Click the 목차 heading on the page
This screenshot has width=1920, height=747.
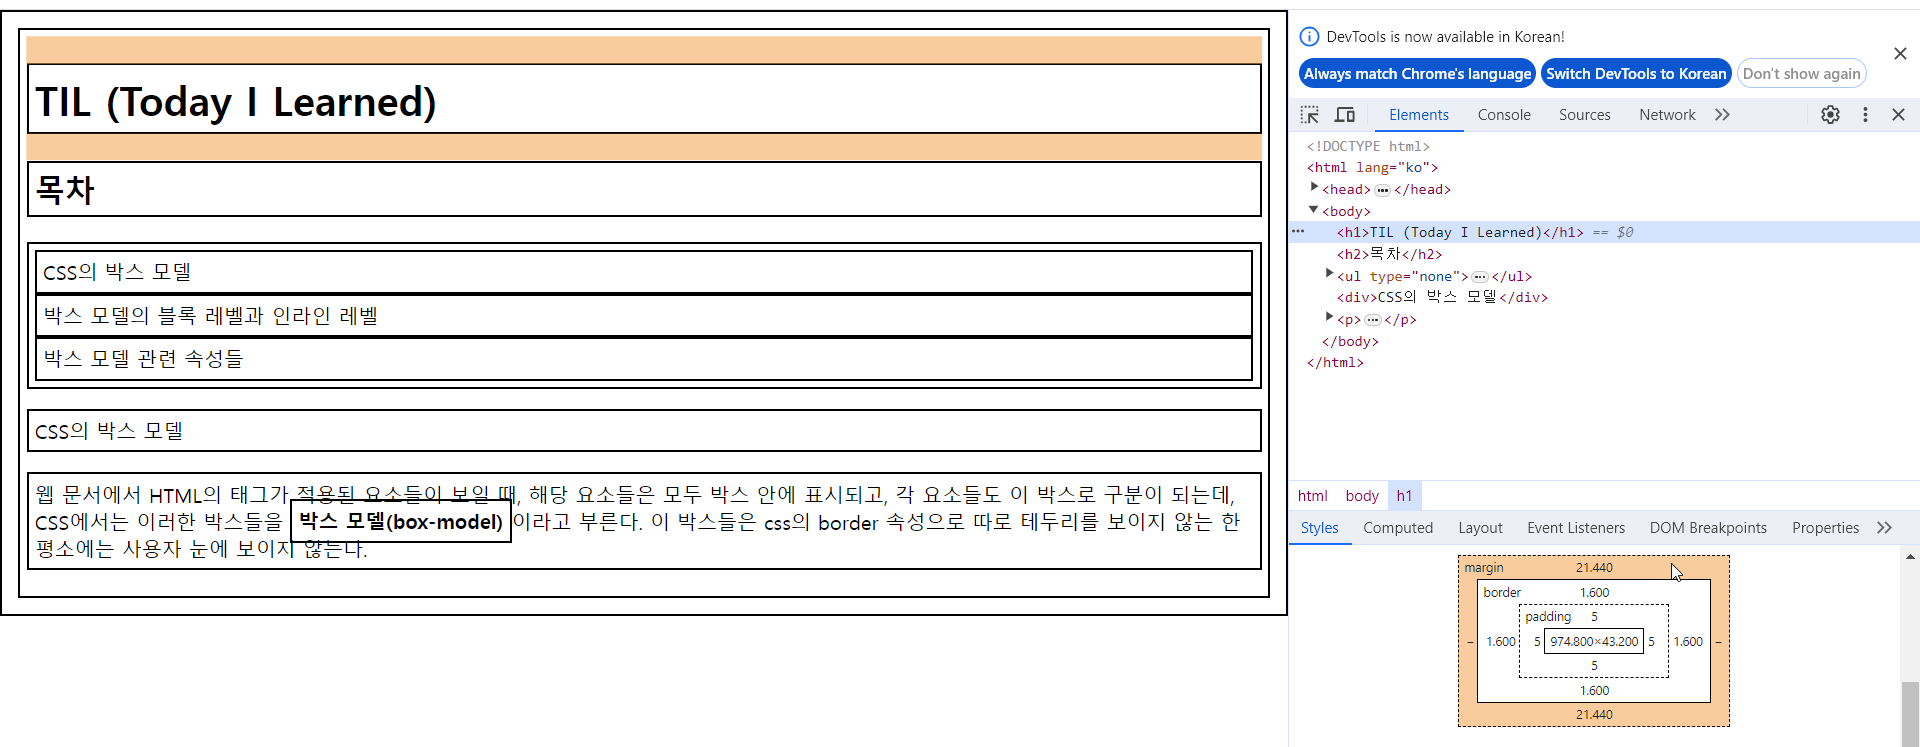tap(65, 189)
